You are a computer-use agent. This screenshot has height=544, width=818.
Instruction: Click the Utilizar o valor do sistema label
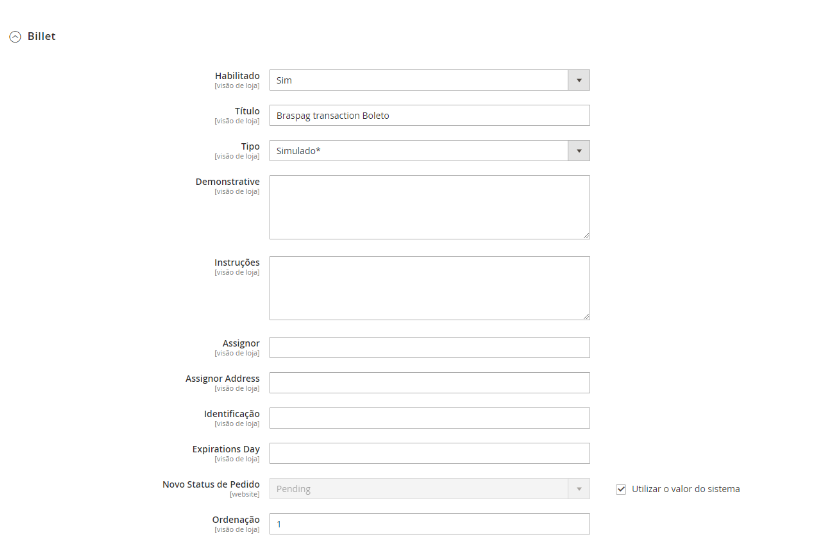(x=686, y=489)
